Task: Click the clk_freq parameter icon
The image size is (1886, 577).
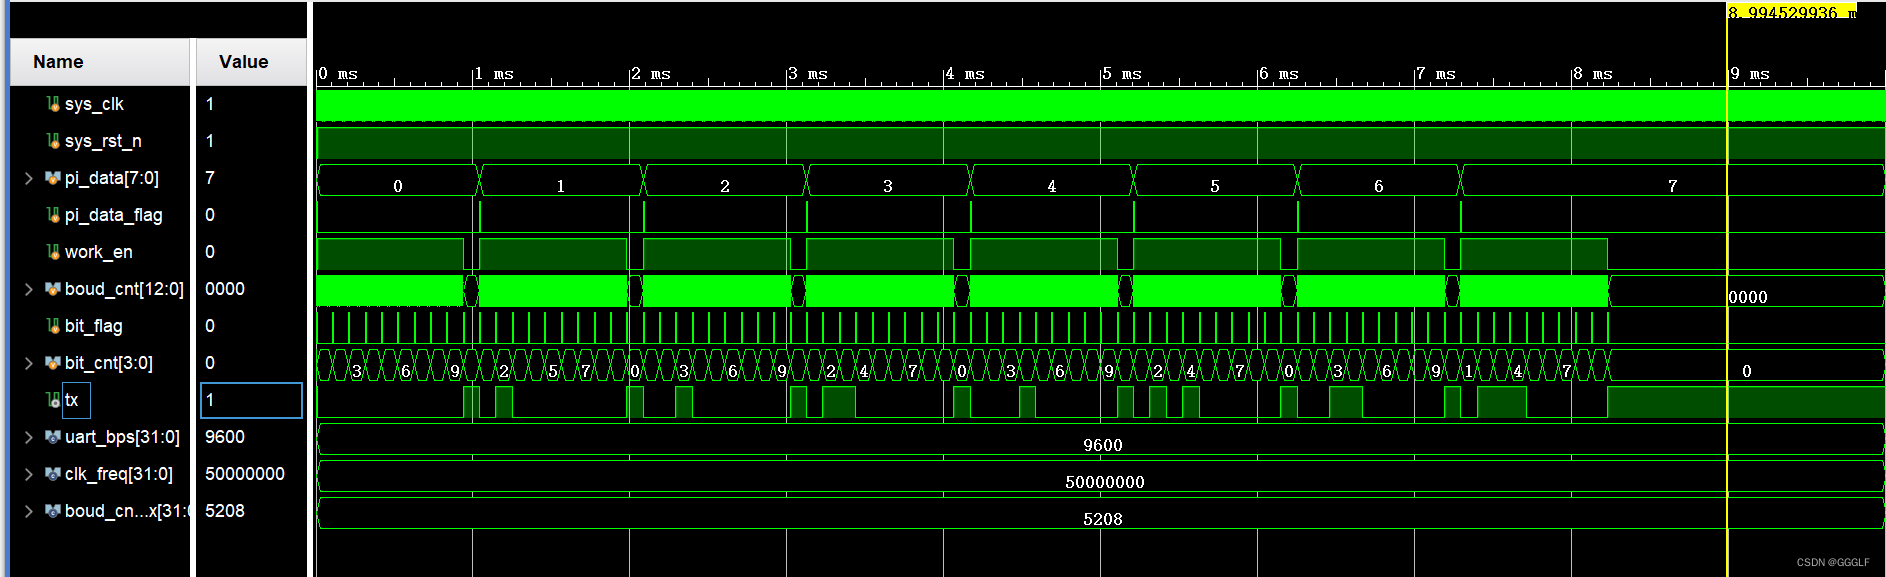Action: point(53,474)
